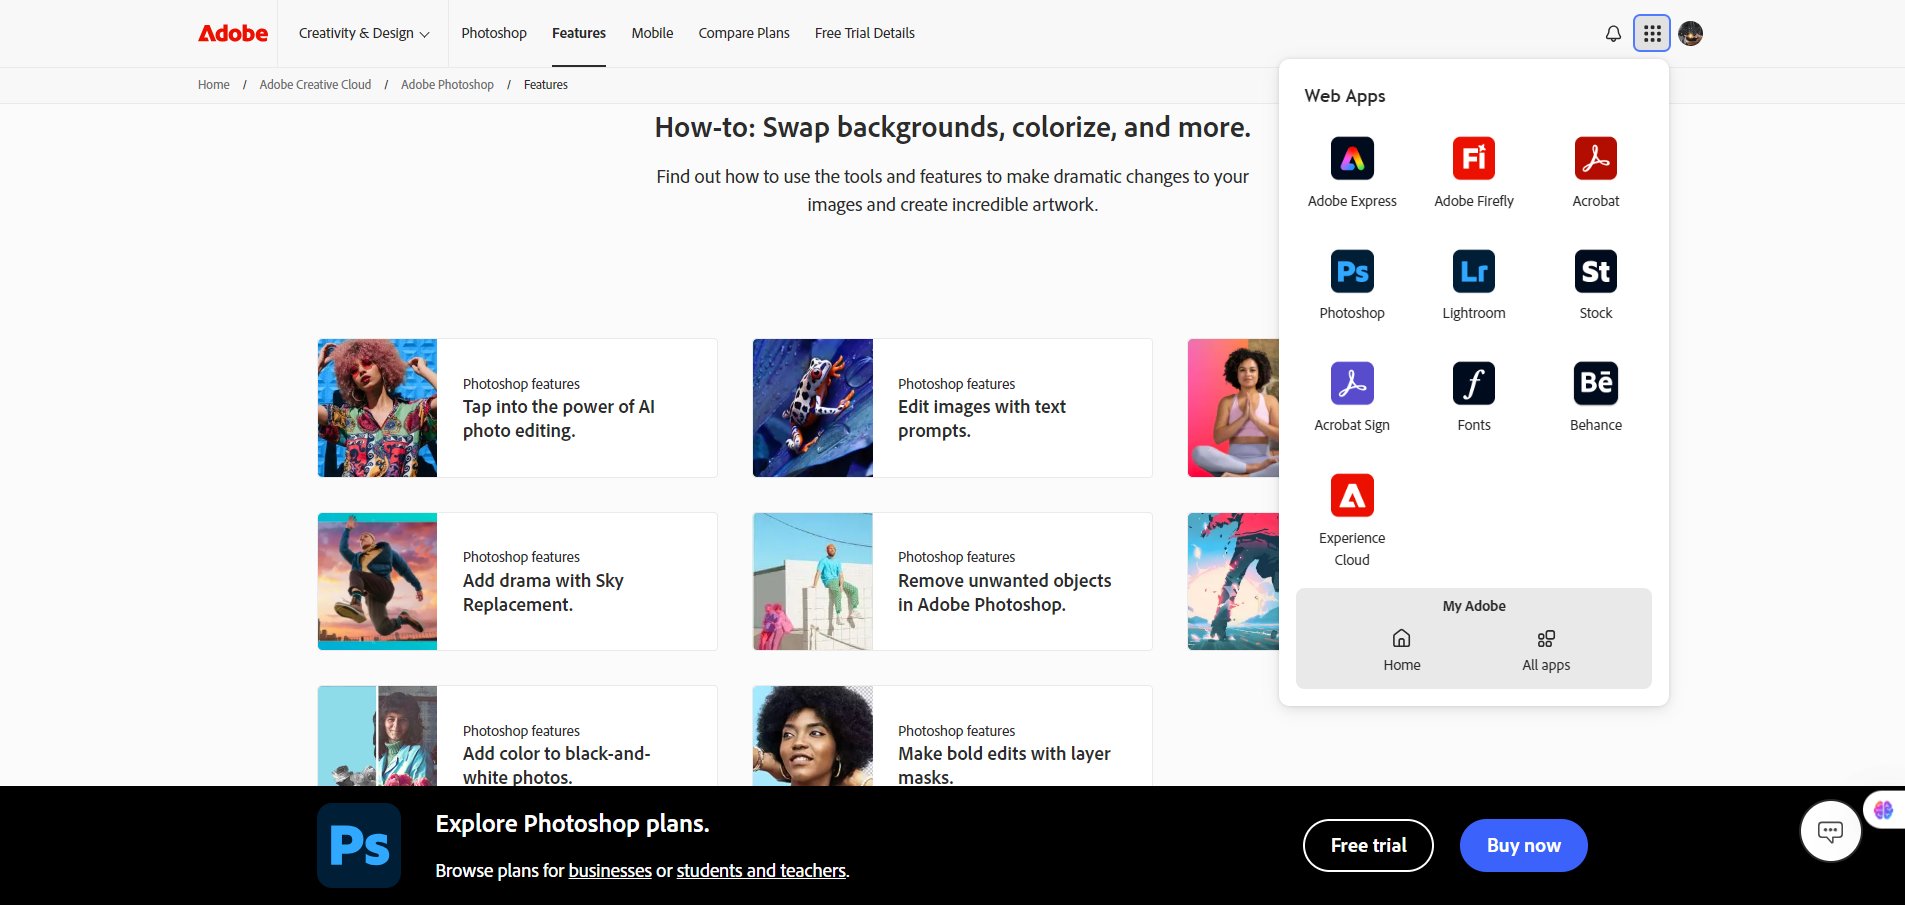The width and height of the screenshot is (1905, 905).
Task: Open Sky Replacement feature card
Action: (x=517, y=581)
